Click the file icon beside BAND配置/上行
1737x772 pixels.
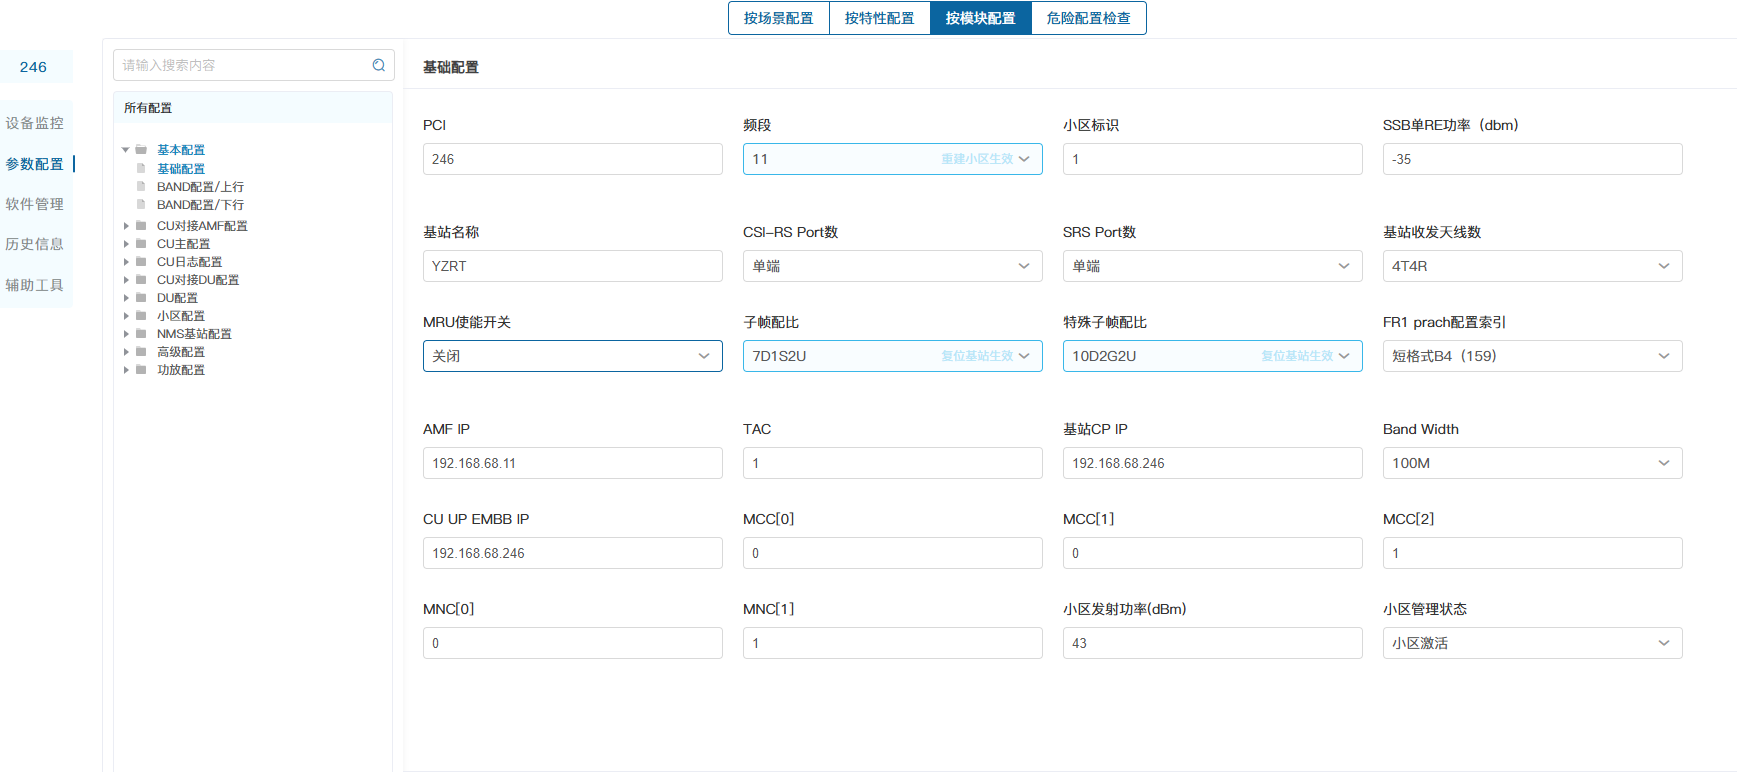(x=141, y=186)
